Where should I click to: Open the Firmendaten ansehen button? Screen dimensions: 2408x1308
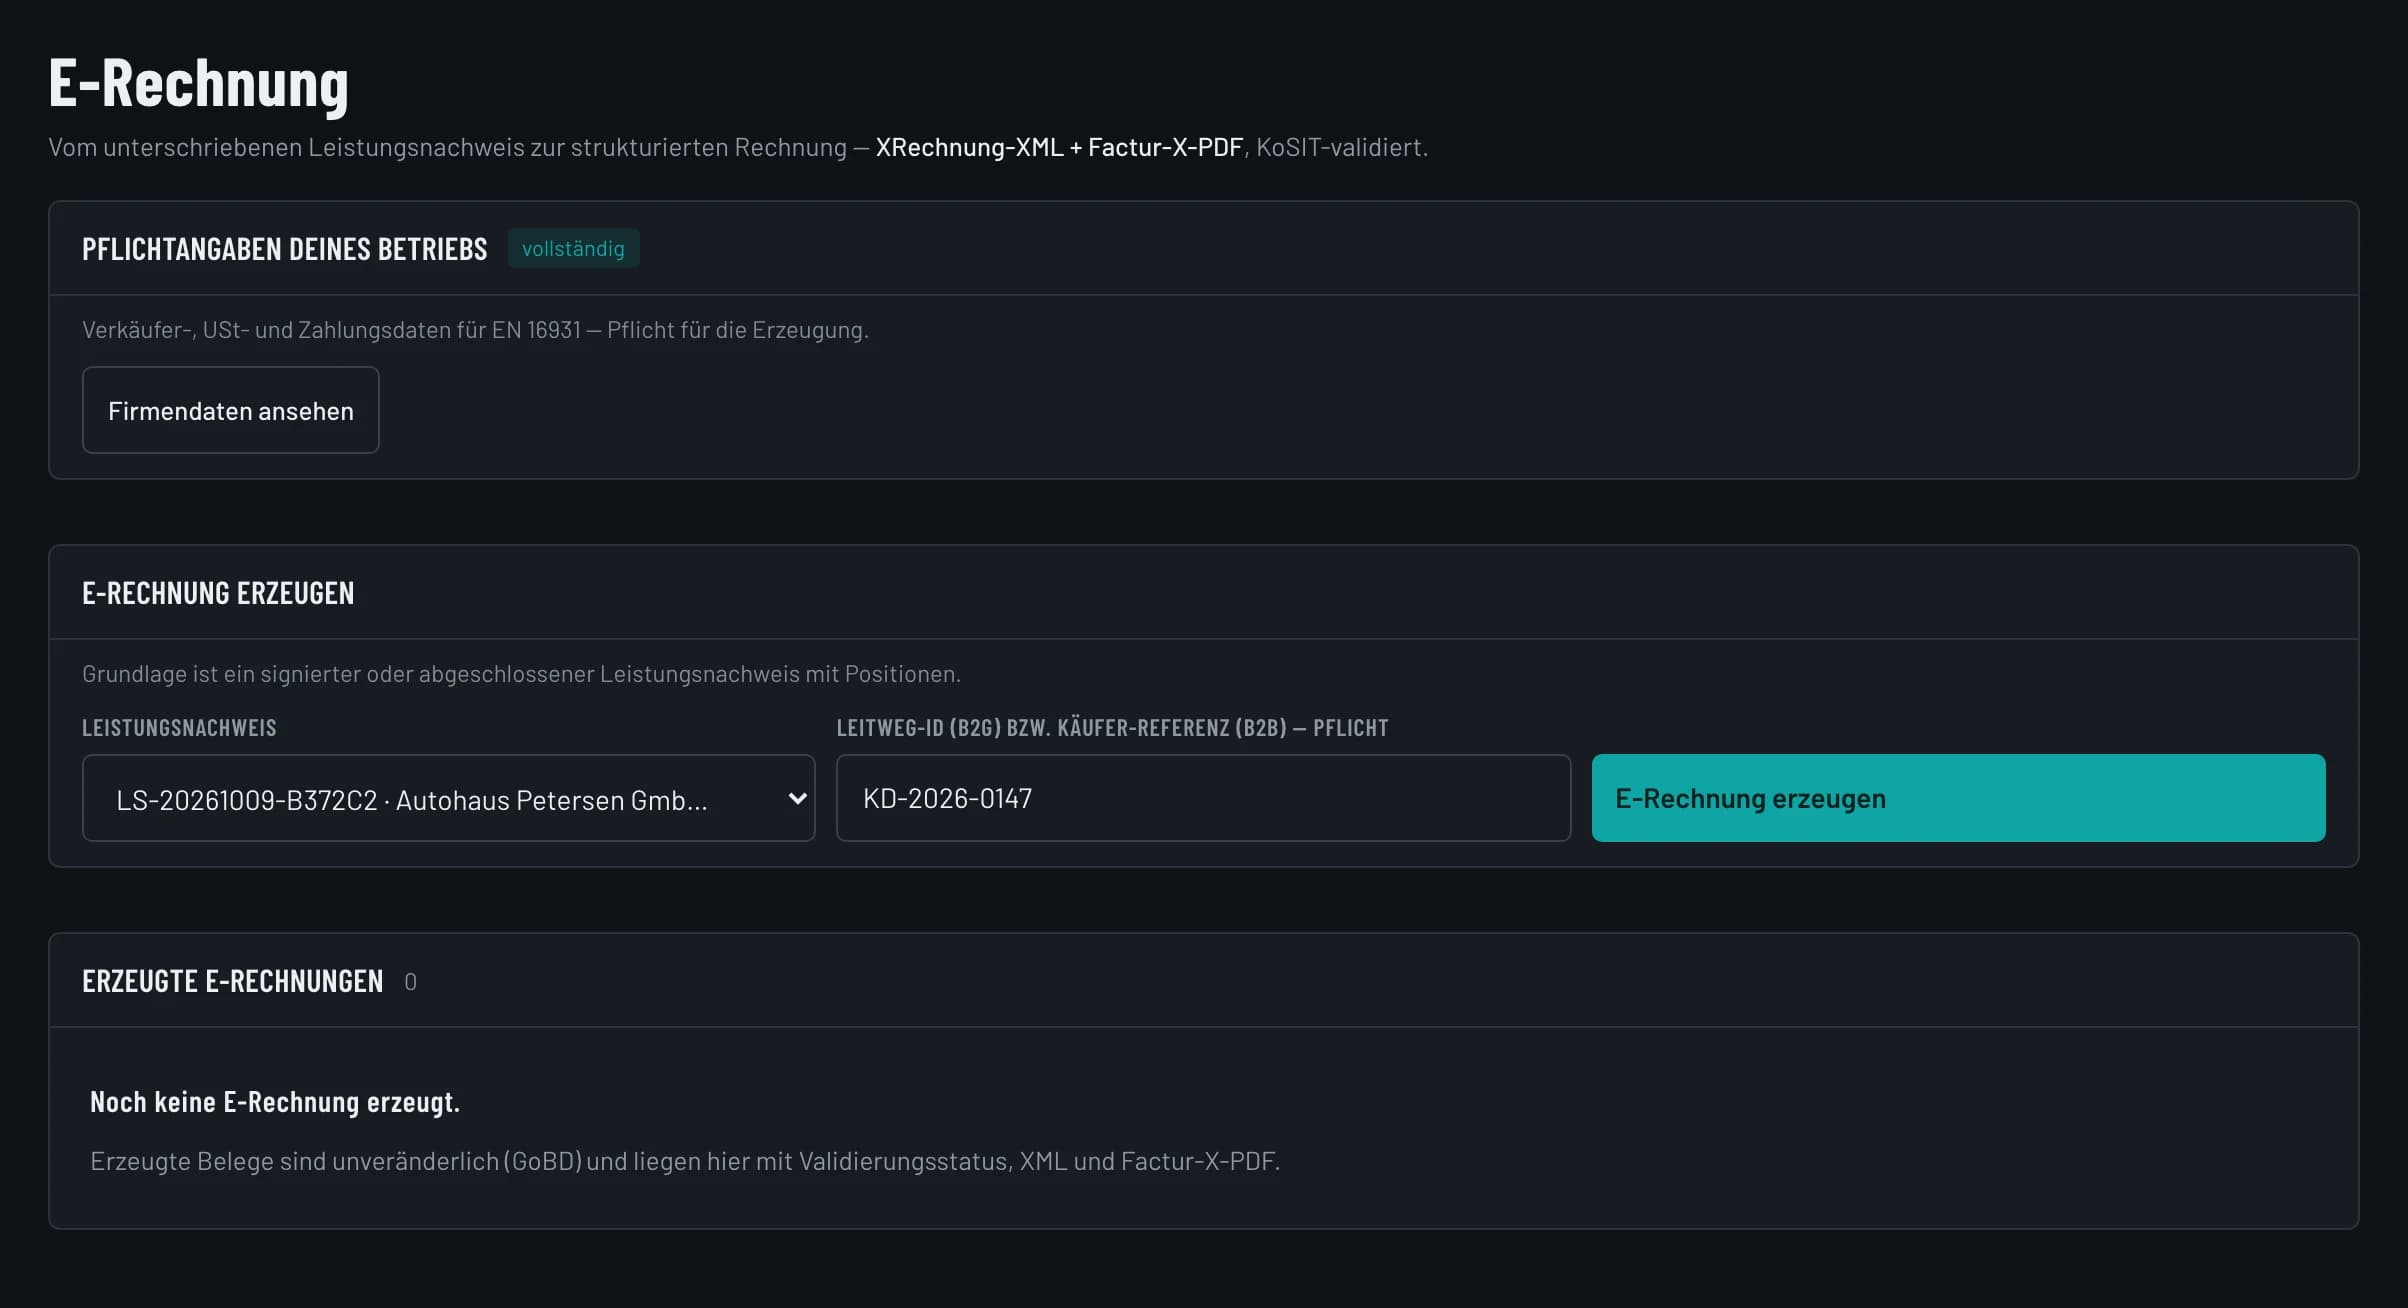230,410
